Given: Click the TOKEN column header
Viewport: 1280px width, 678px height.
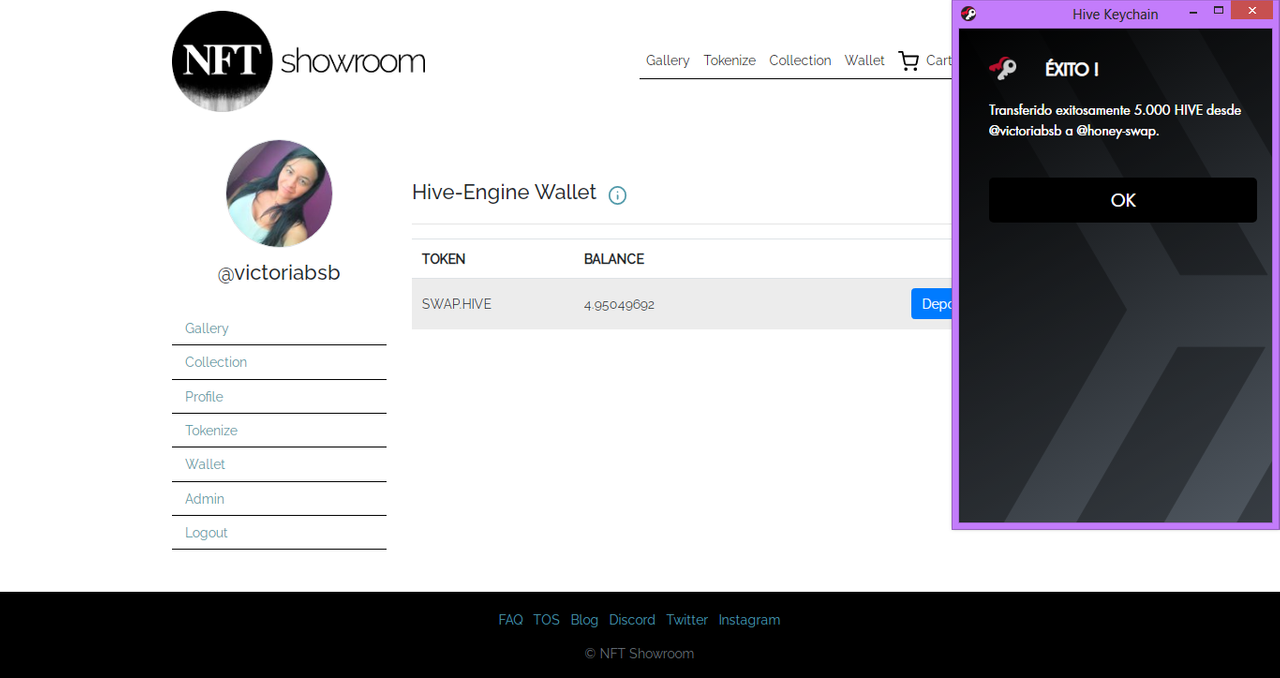Looking at the screenshot, I should click(443, 259).
